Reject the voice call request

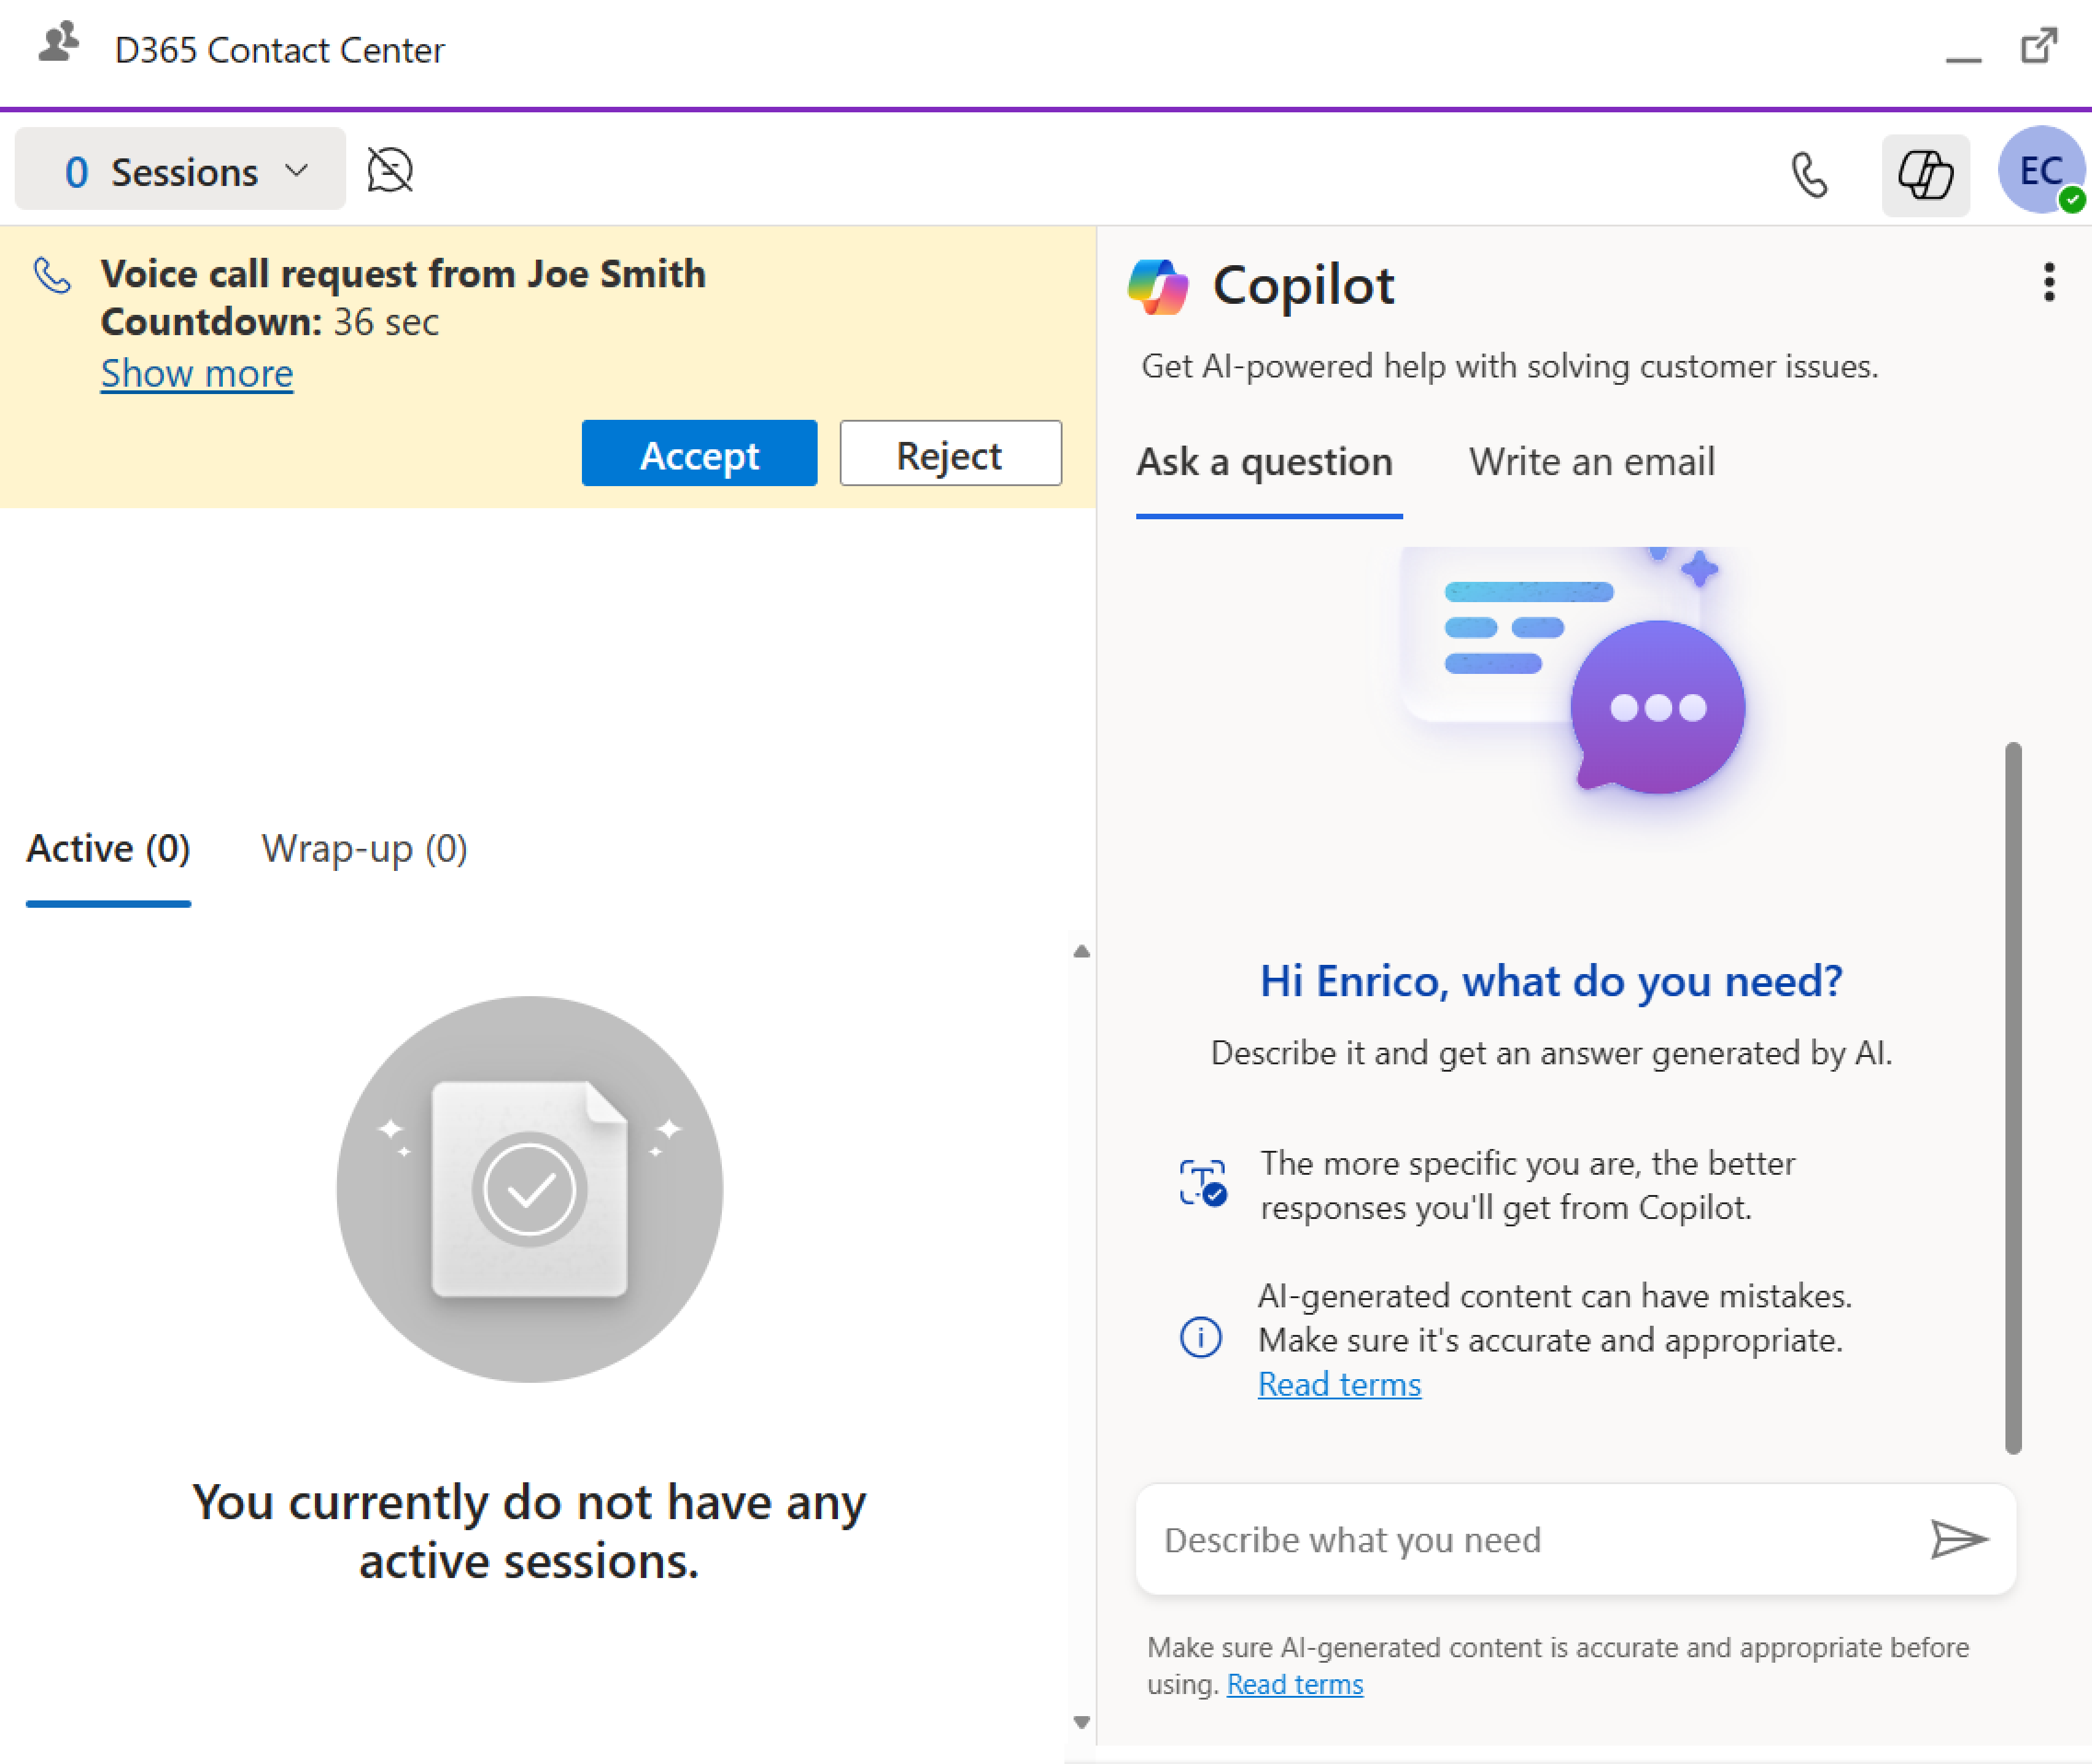click(x=950, y=454)
